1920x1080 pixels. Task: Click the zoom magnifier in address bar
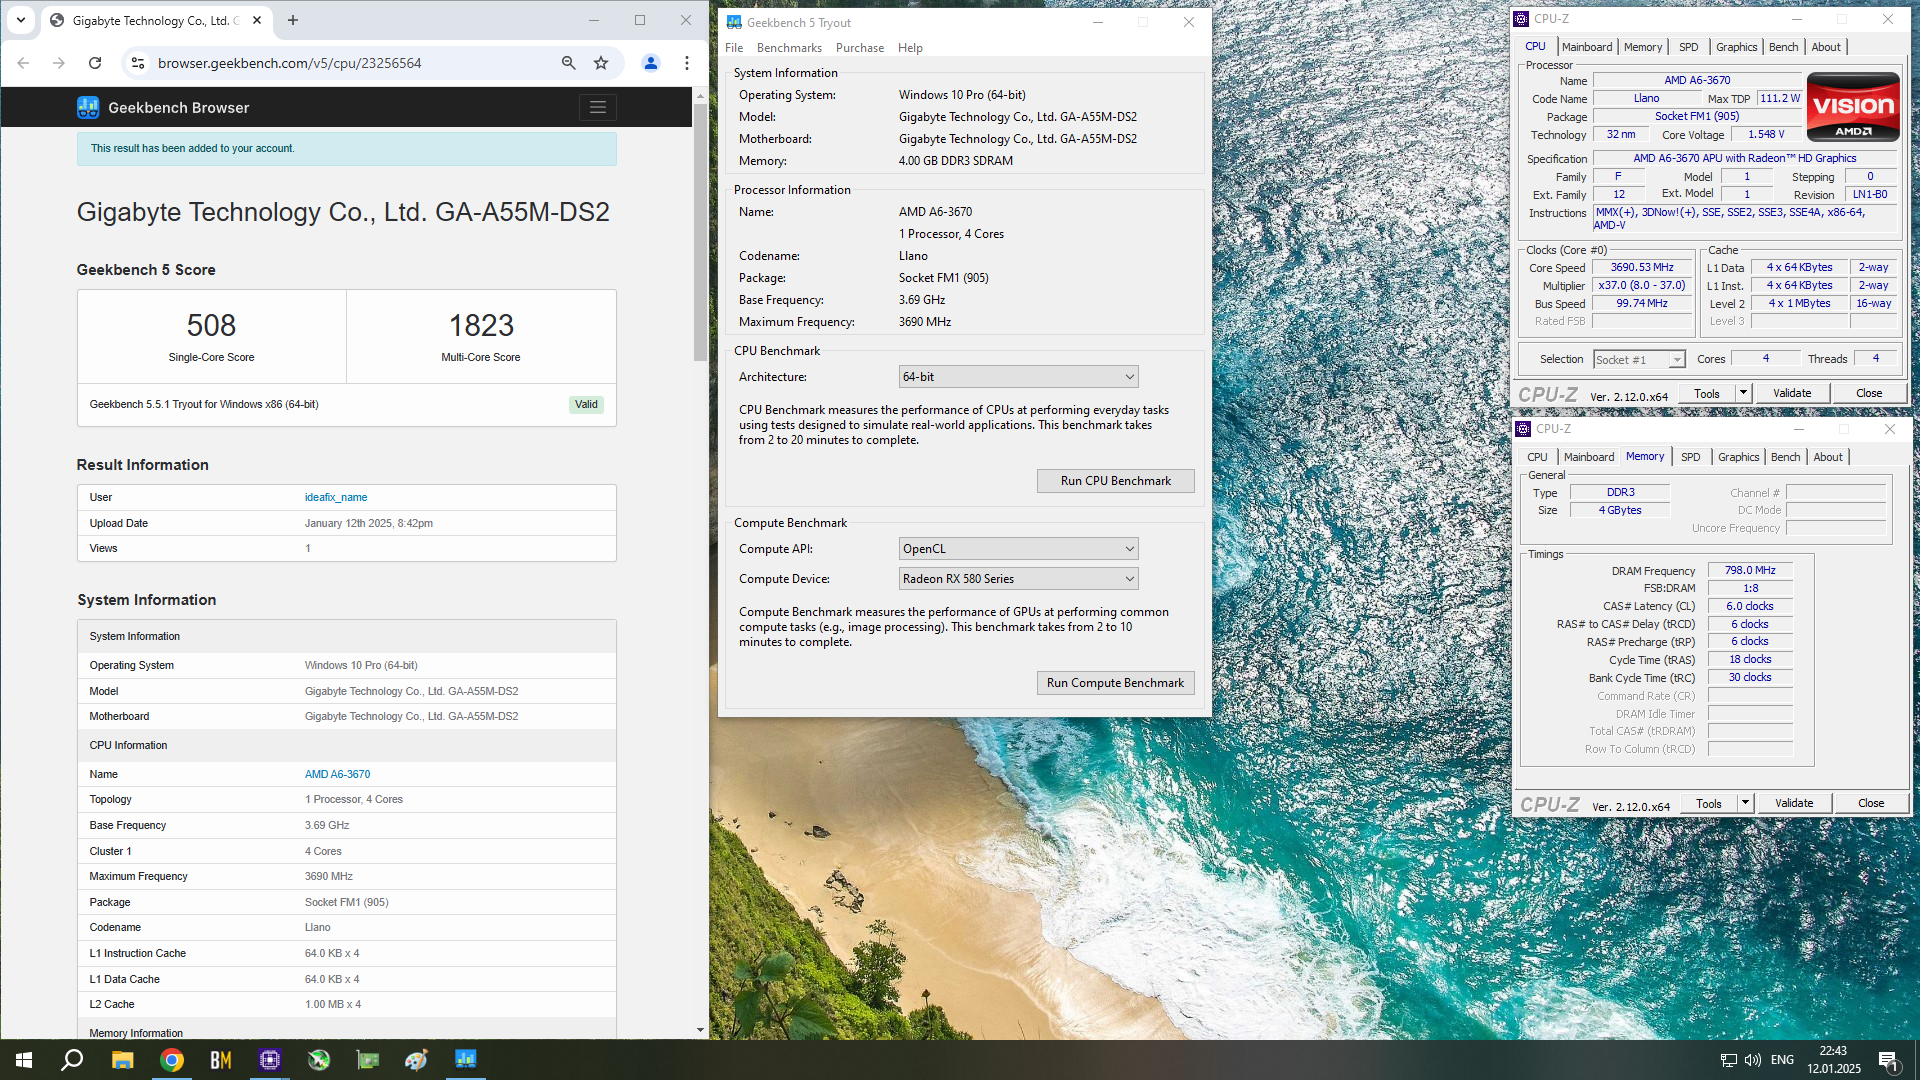569,63
